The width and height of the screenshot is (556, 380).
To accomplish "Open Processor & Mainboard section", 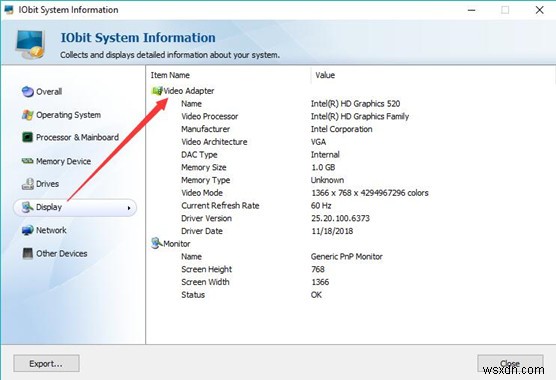I will (x=77, y=137).
